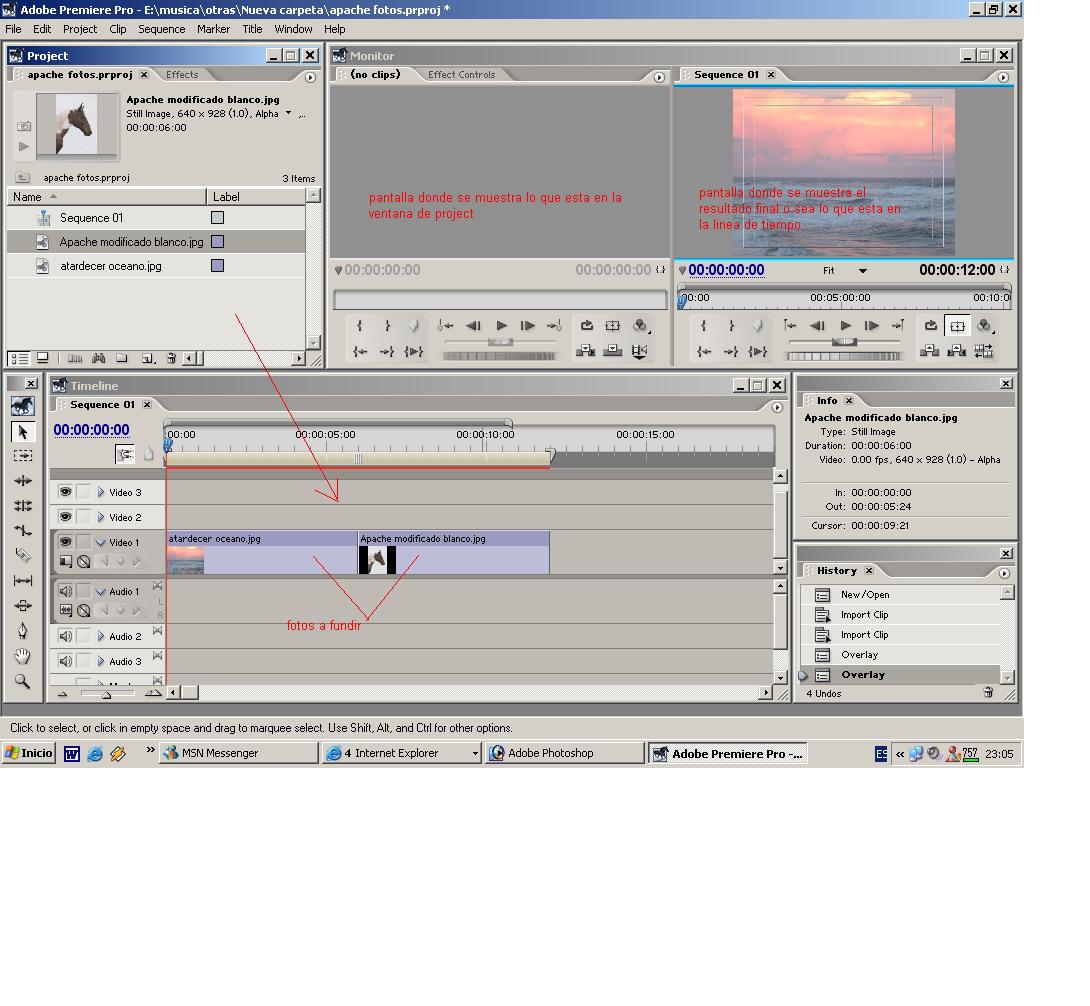1090x1006 pixels.
Task: Select the New/Open history state
Action: coord(901,594)
